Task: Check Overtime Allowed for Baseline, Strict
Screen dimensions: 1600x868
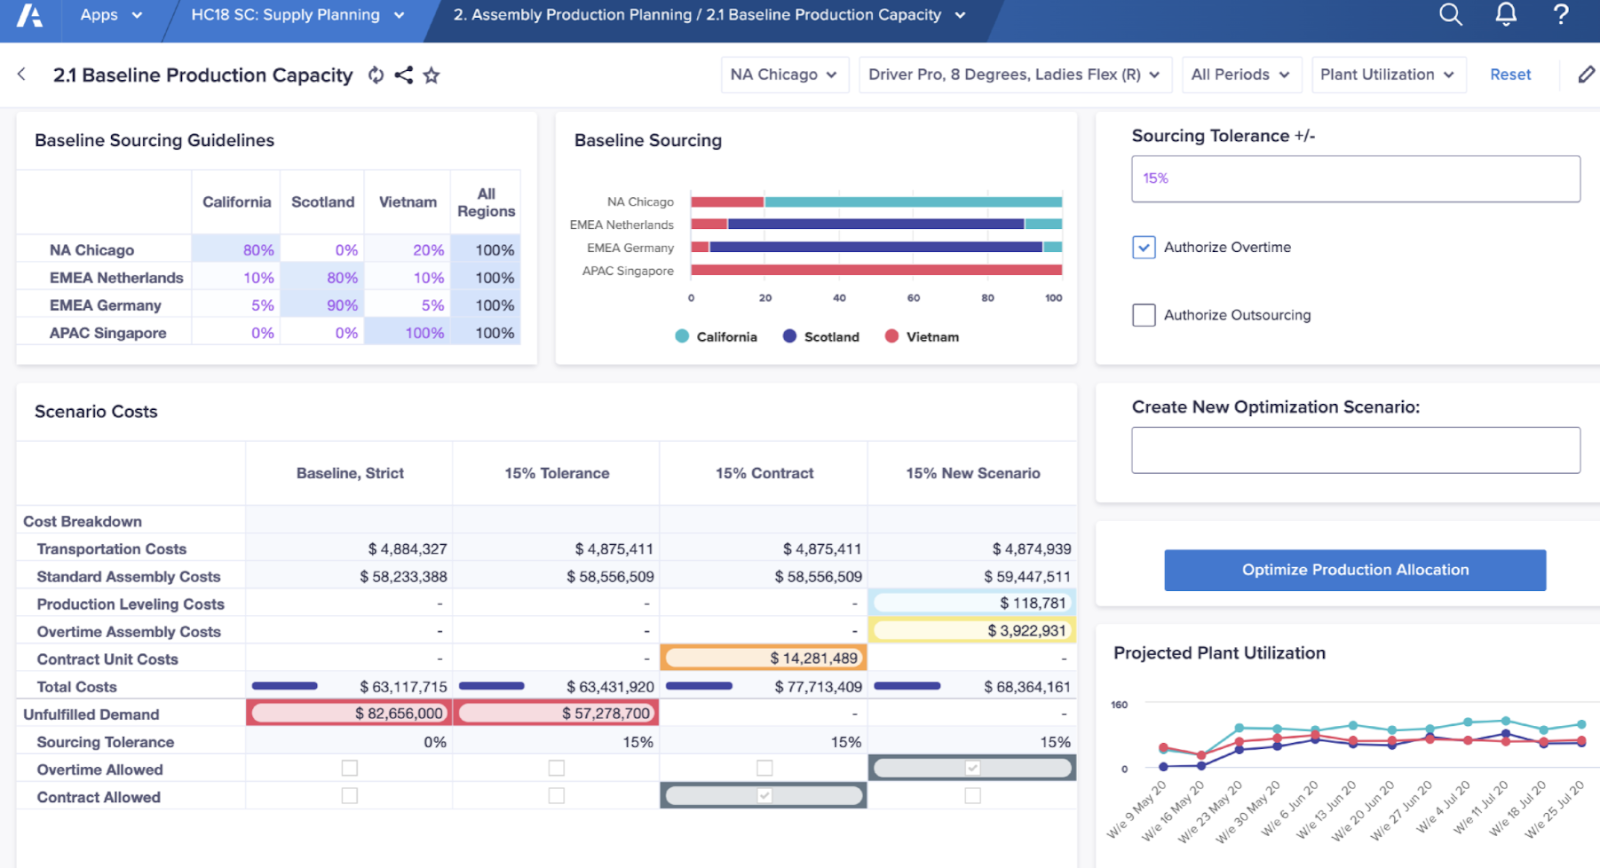Action: point(349,768)
